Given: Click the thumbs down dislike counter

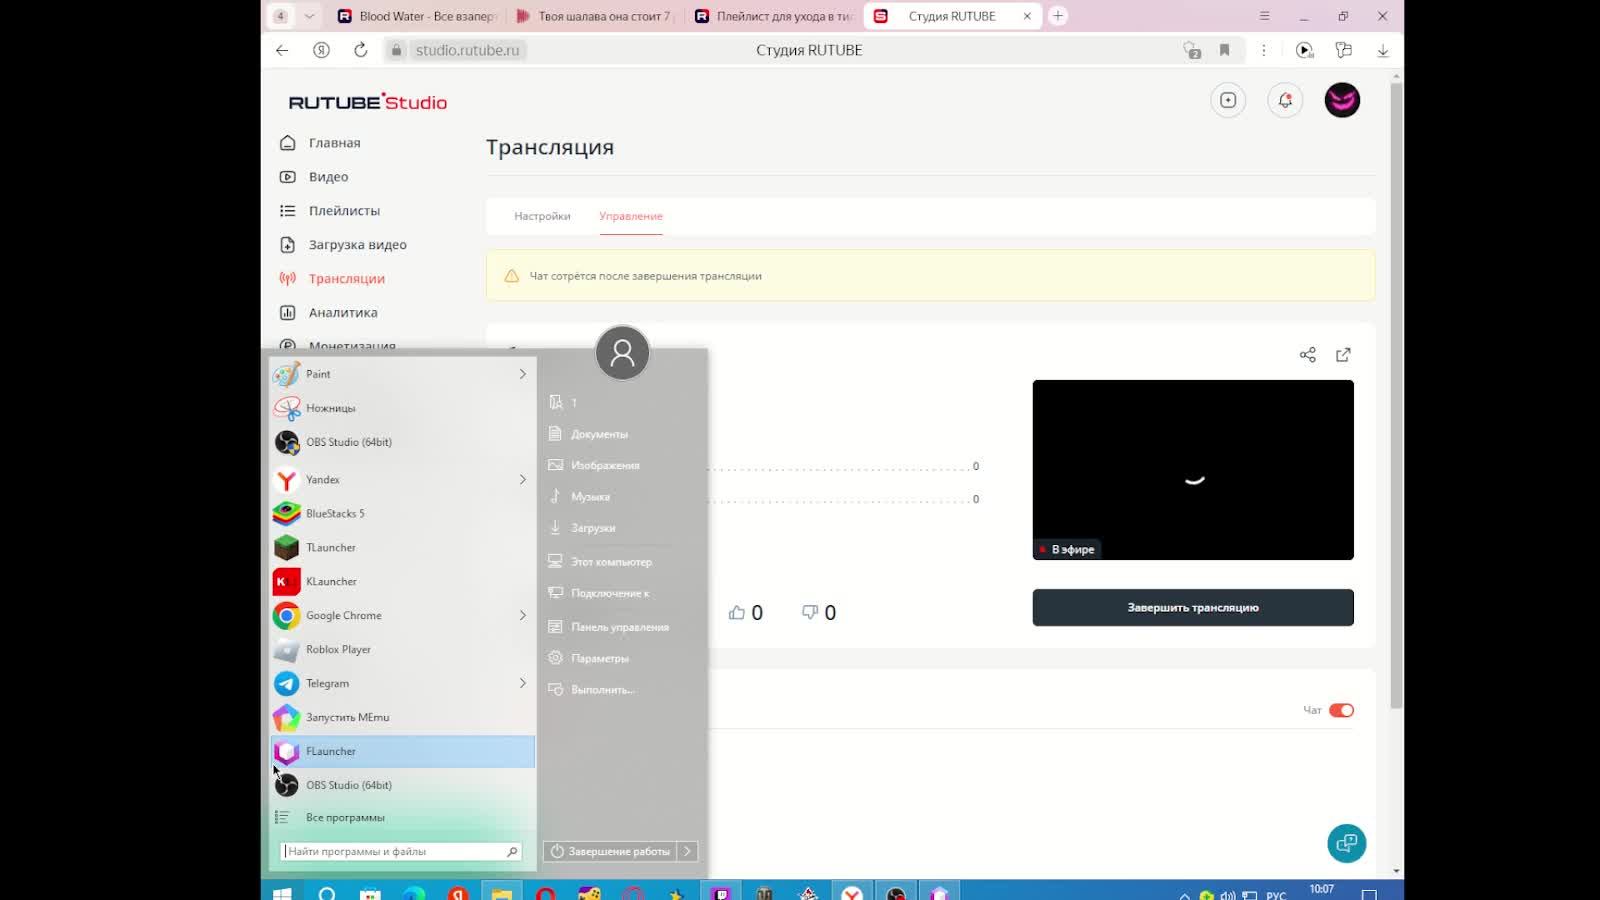Looking at the screenshot, I should [819, 613].
